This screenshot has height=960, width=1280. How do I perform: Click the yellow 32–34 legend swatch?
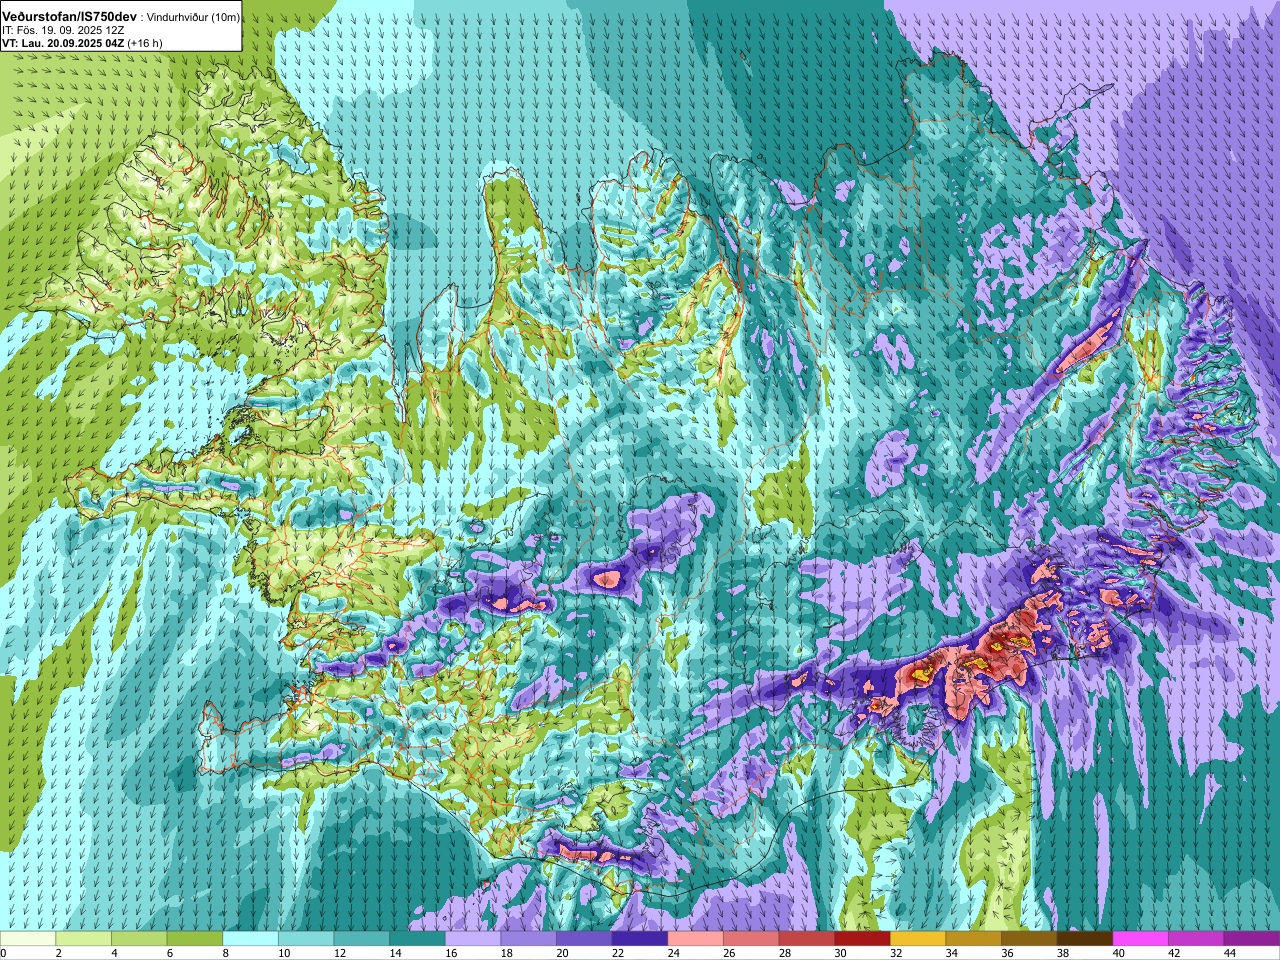coord(918,939)
